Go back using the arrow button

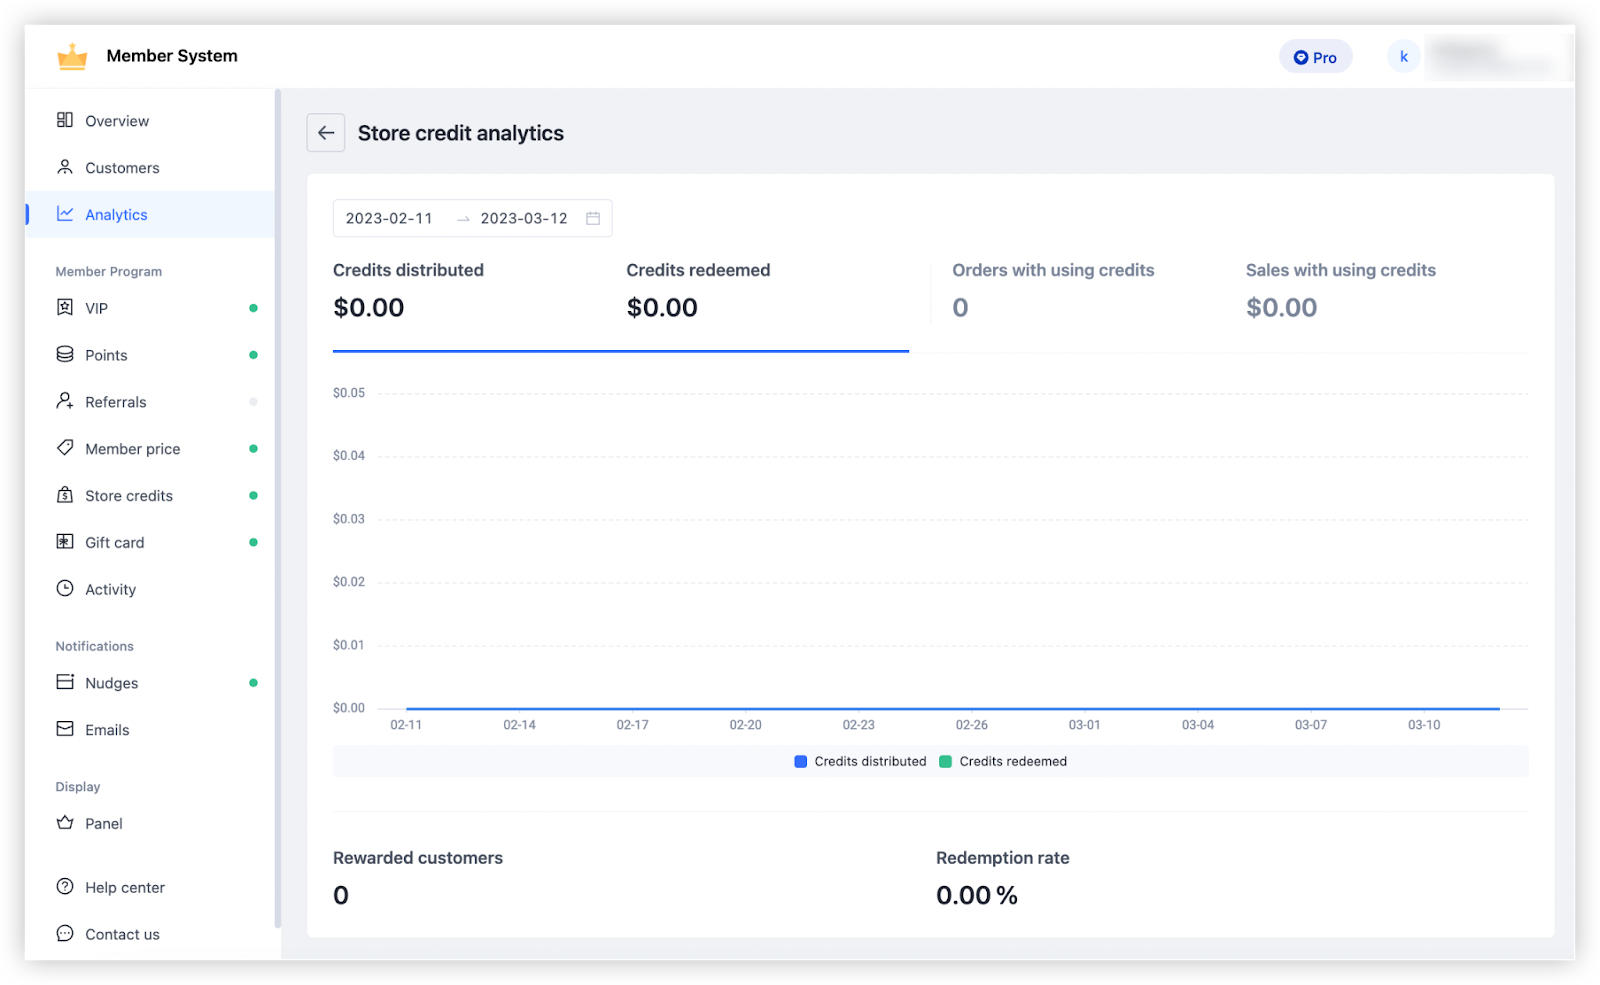(325, 132)
